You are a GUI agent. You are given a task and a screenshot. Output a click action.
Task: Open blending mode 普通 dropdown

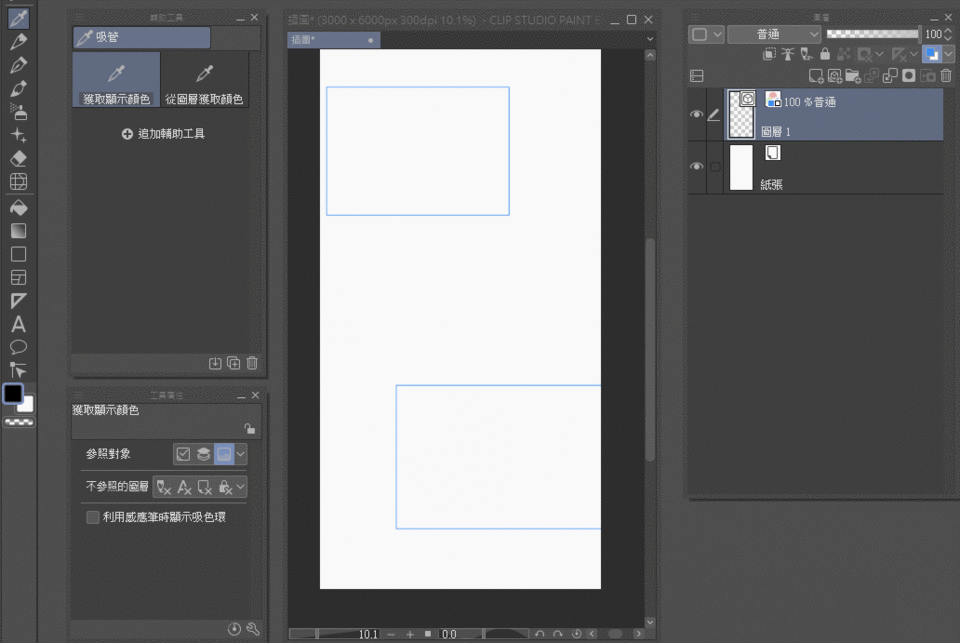774,34
